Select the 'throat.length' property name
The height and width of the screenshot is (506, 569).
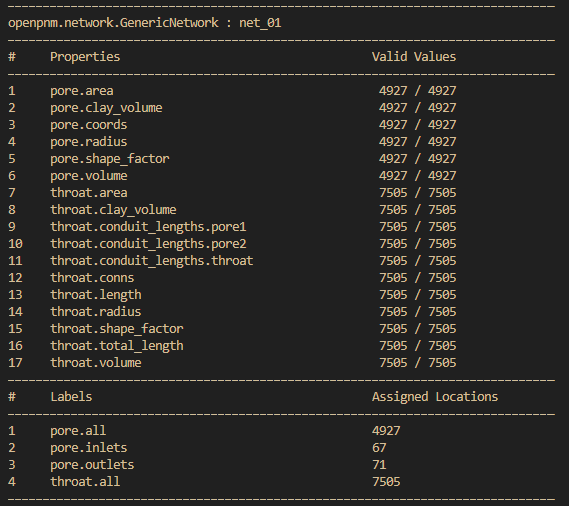click(96, 295)
